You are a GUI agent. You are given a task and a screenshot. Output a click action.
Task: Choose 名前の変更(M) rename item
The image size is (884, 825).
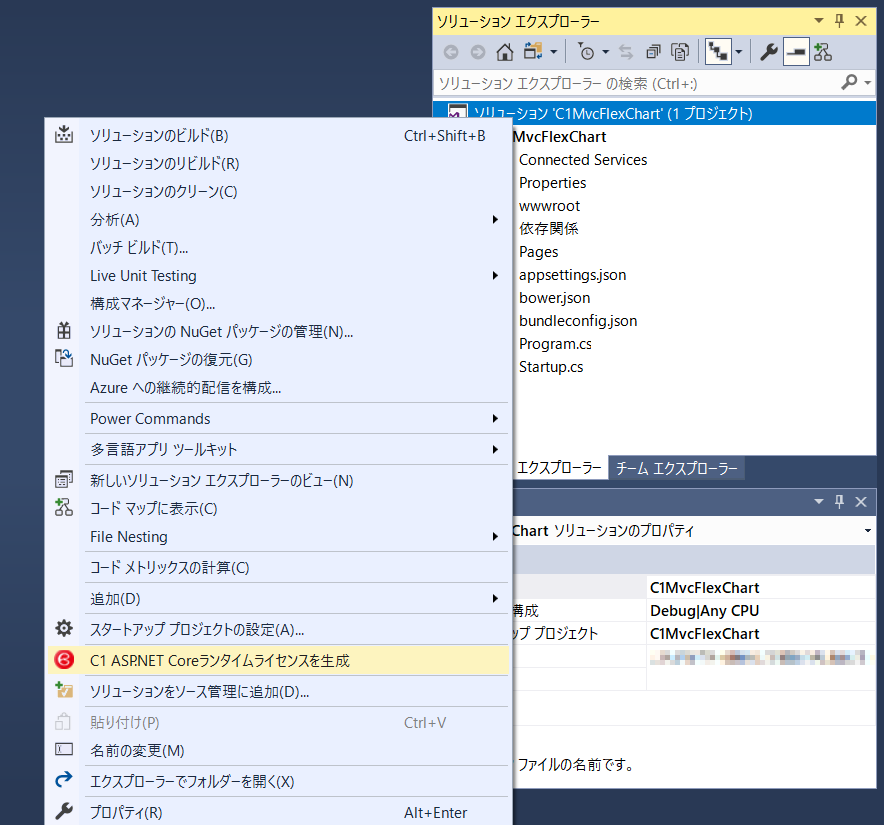pos(279,751)
